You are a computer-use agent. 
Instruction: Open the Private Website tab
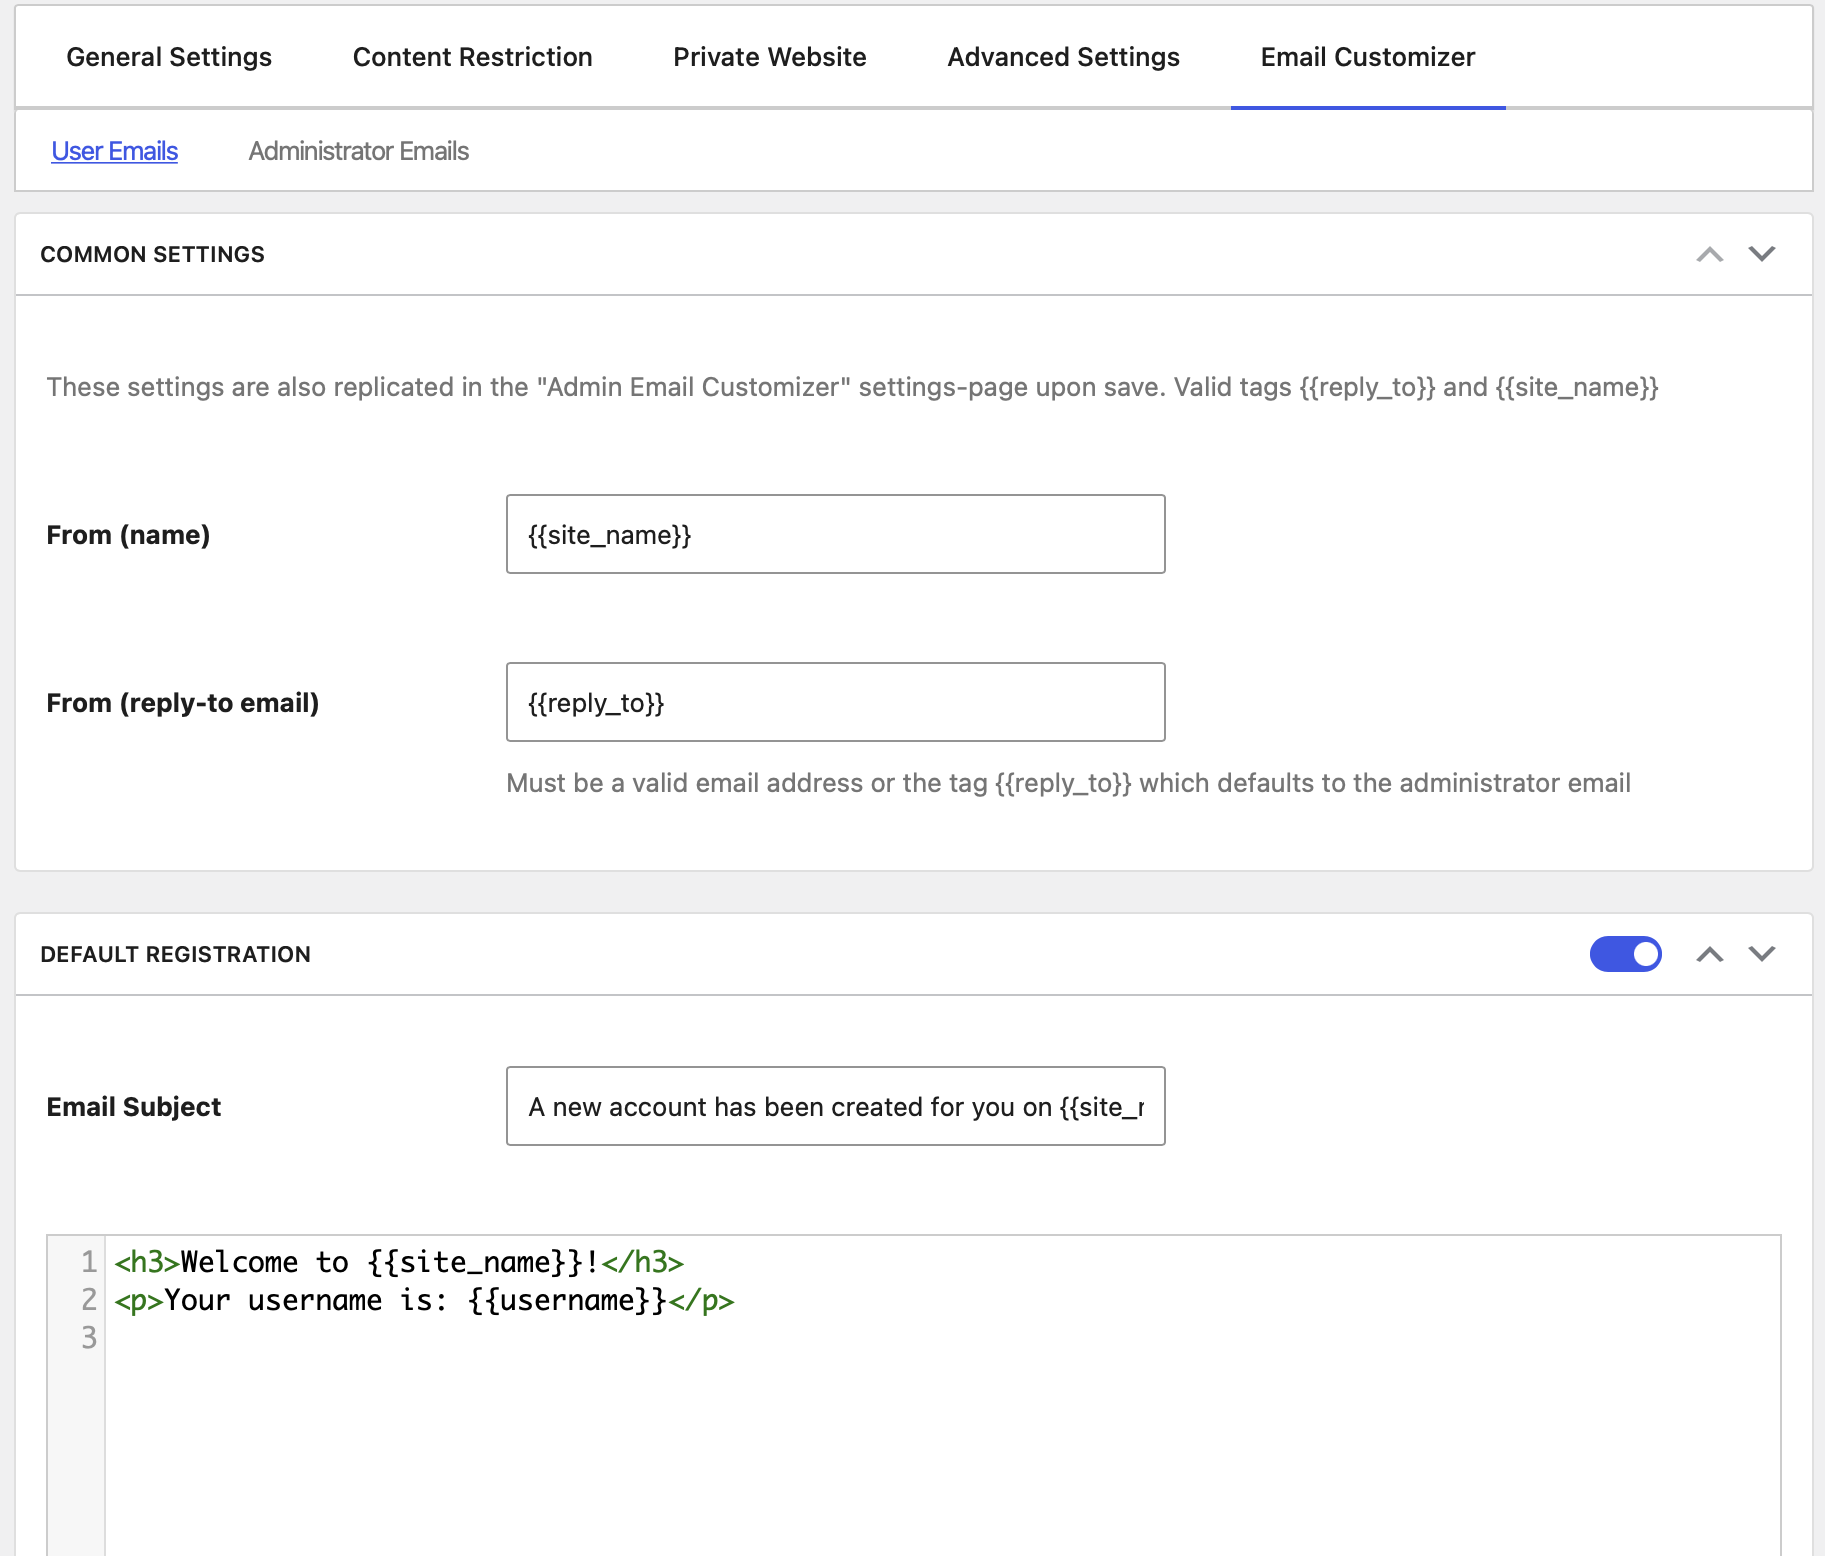click(769, 57)
